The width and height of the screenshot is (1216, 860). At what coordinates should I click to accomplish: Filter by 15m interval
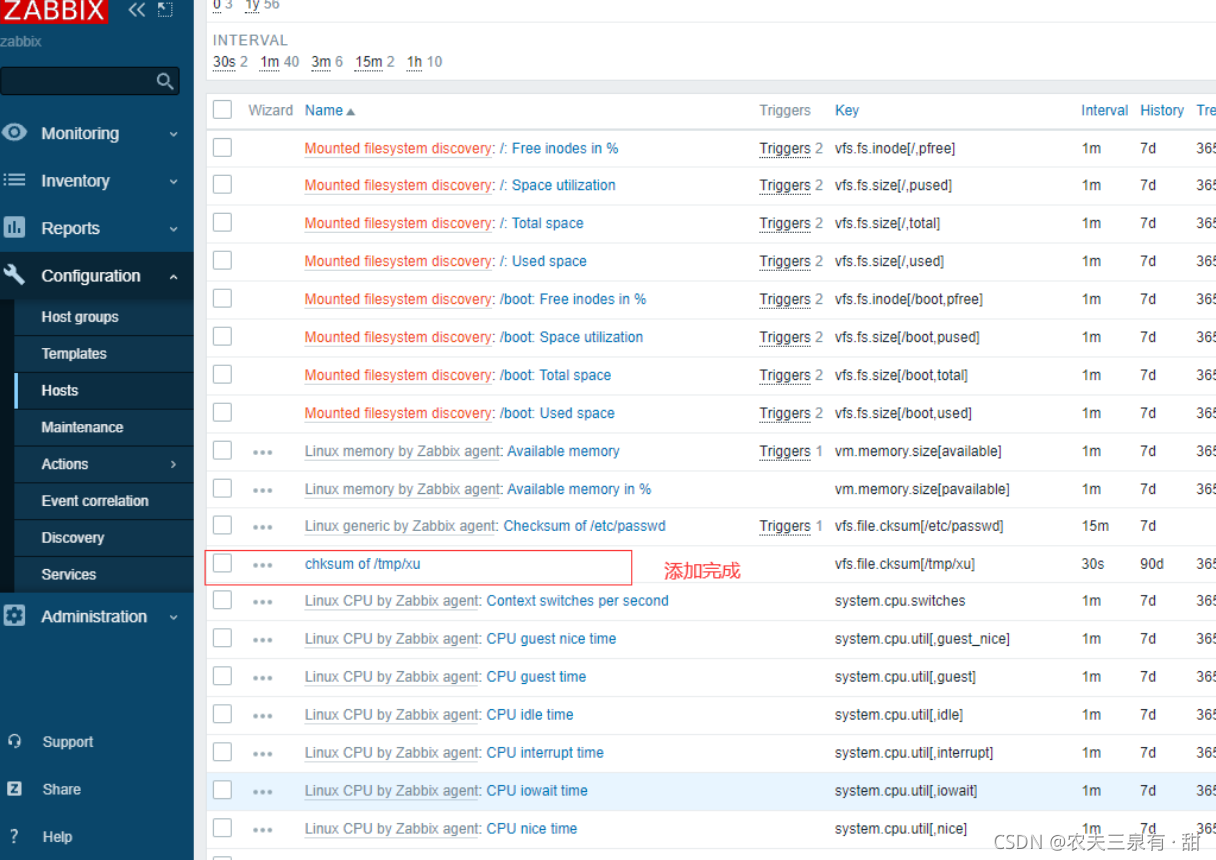point(369,61)
